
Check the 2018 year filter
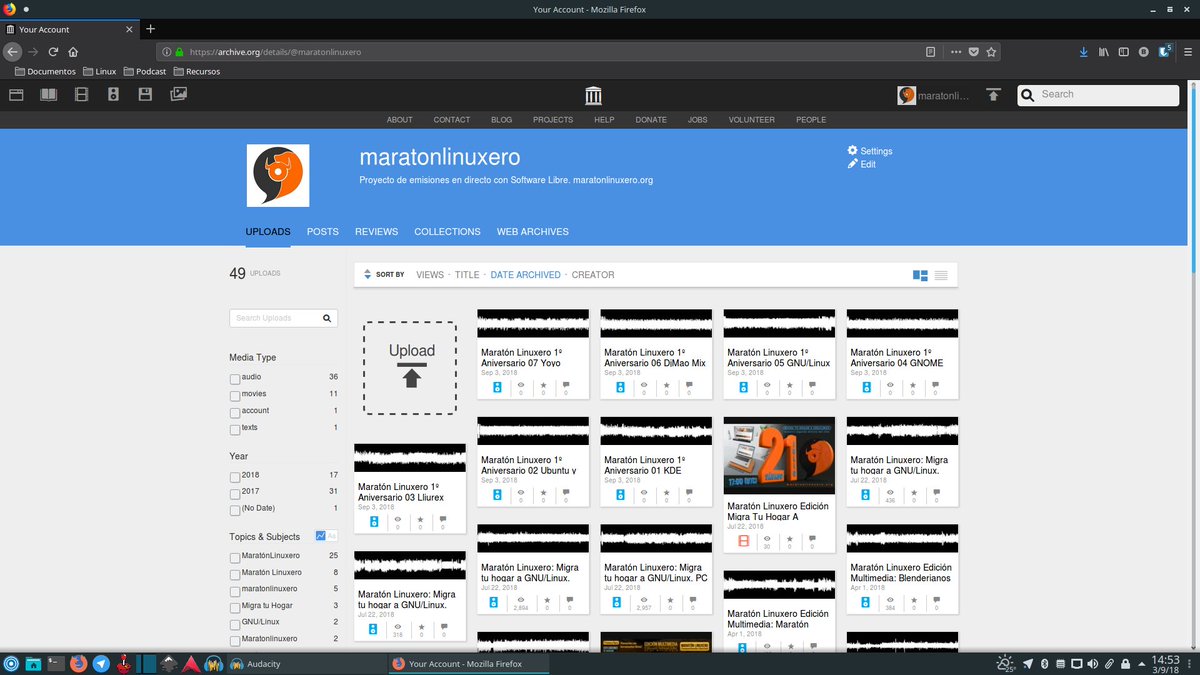[x=235, y=478]
